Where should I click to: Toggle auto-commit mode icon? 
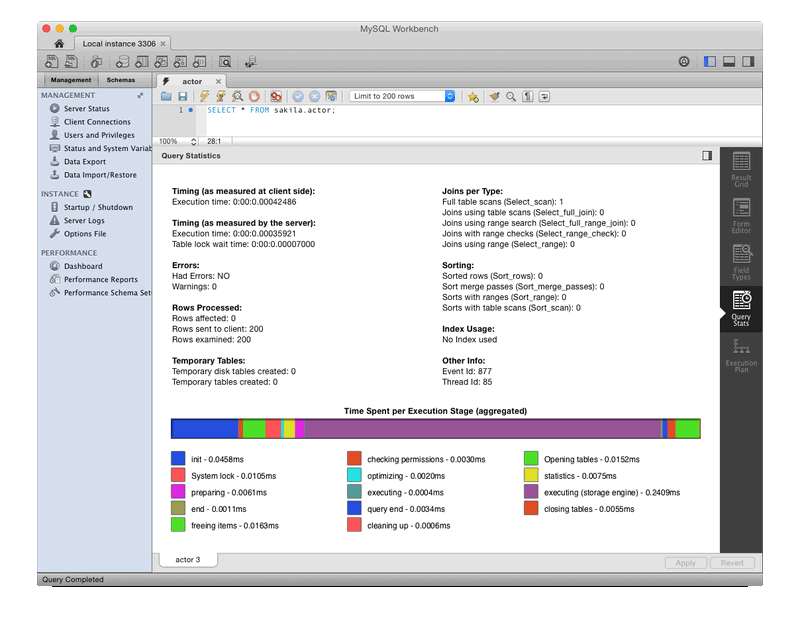pyautogui.click(x=331, y=96)
